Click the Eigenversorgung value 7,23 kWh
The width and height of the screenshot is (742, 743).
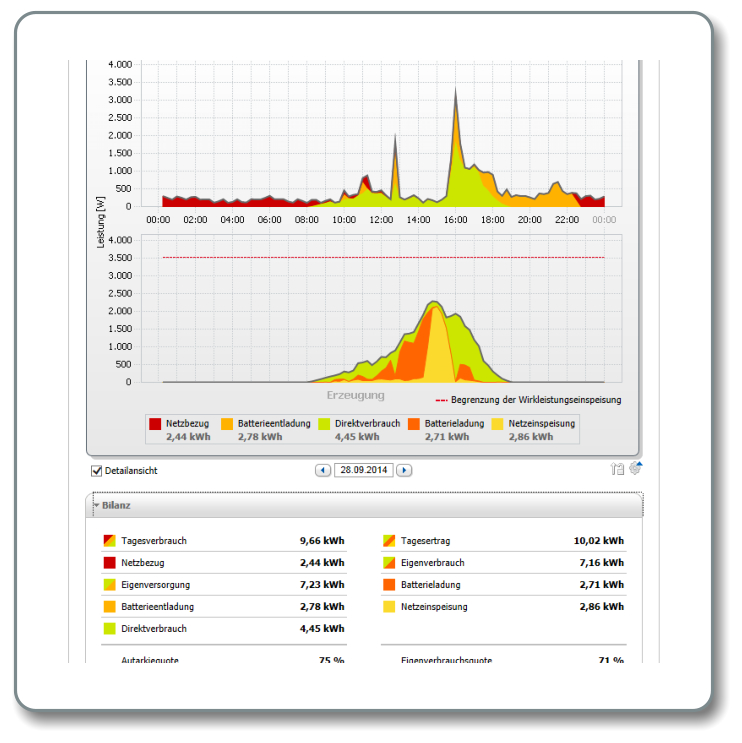click(322, 585)
